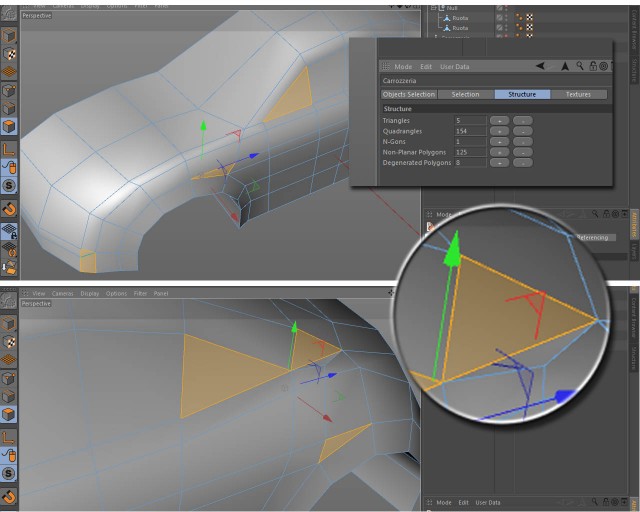Select Texture mode in lower viewport toolbar
The image size is (640, 512).
point(9,342)
